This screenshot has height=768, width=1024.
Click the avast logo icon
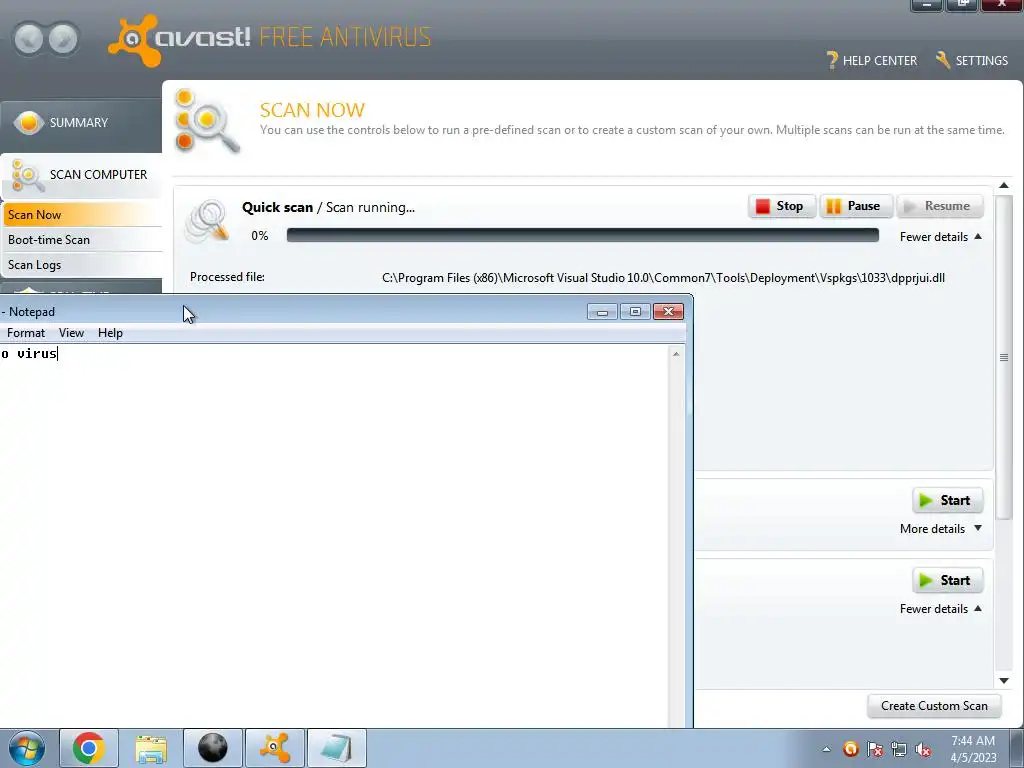pyautogui.click(x=133, y=40)
